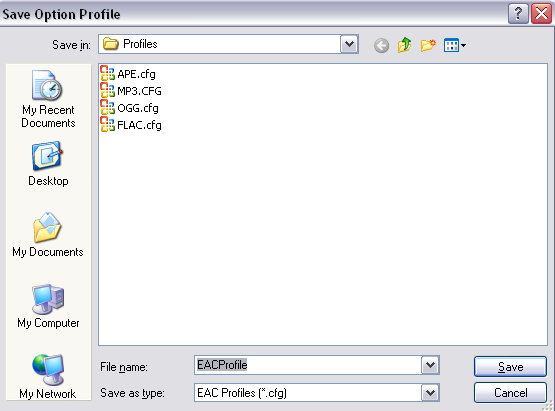Select My Computer in places bar
Screen dimensions: 555x411
click(48, 306)
